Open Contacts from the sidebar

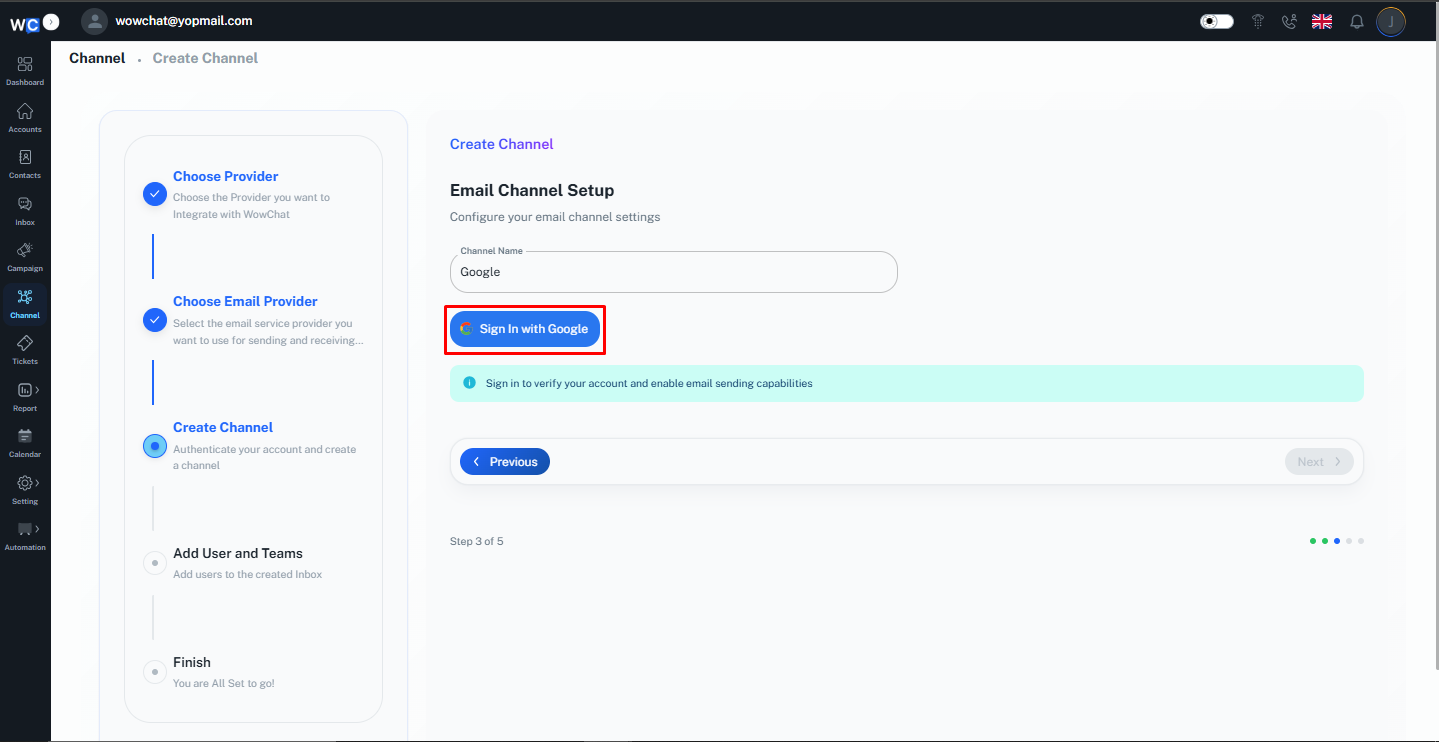pyautogui.click(x=25, y=164)
